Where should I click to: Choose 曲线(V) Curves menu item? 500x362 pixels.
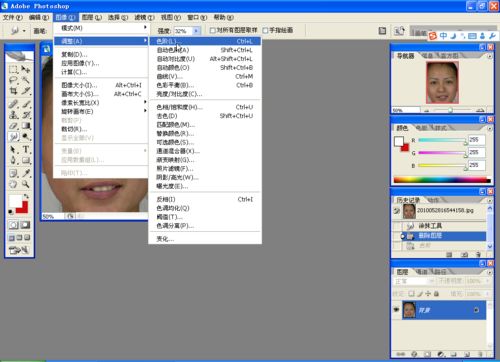[205, 76]
